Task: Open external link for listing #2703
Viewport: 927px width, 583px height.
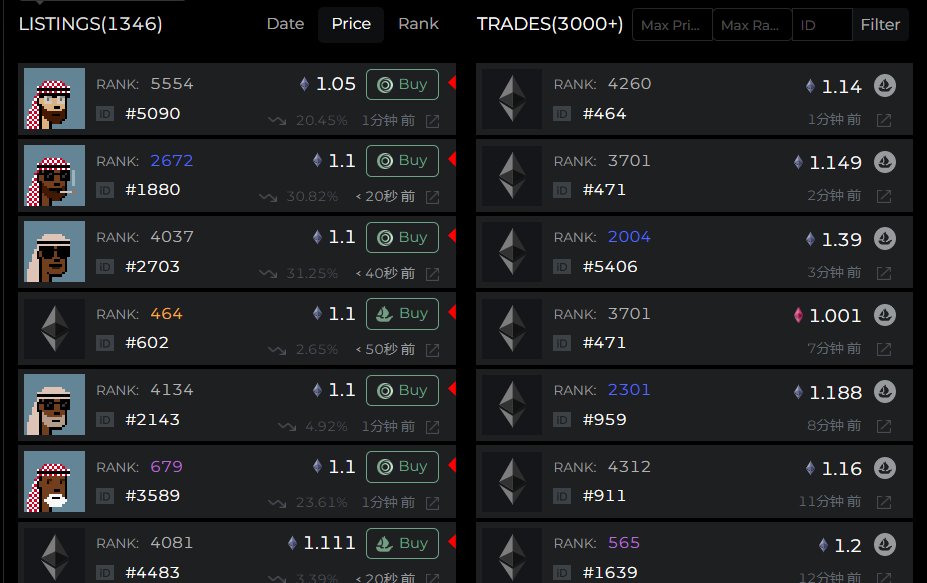Action: pos(433,274)
